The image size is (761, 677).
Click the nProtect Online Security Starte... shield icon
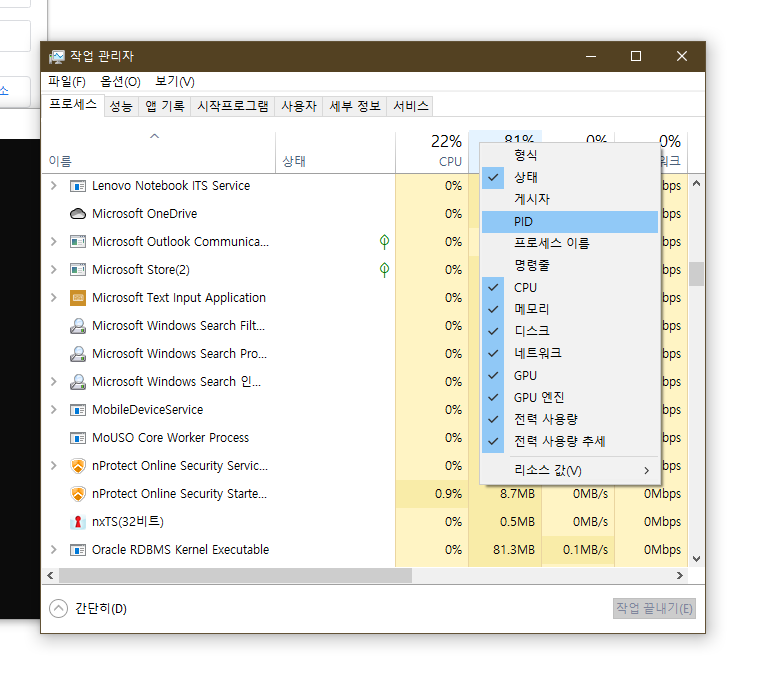pyautogui.click(x=78, y=494)
